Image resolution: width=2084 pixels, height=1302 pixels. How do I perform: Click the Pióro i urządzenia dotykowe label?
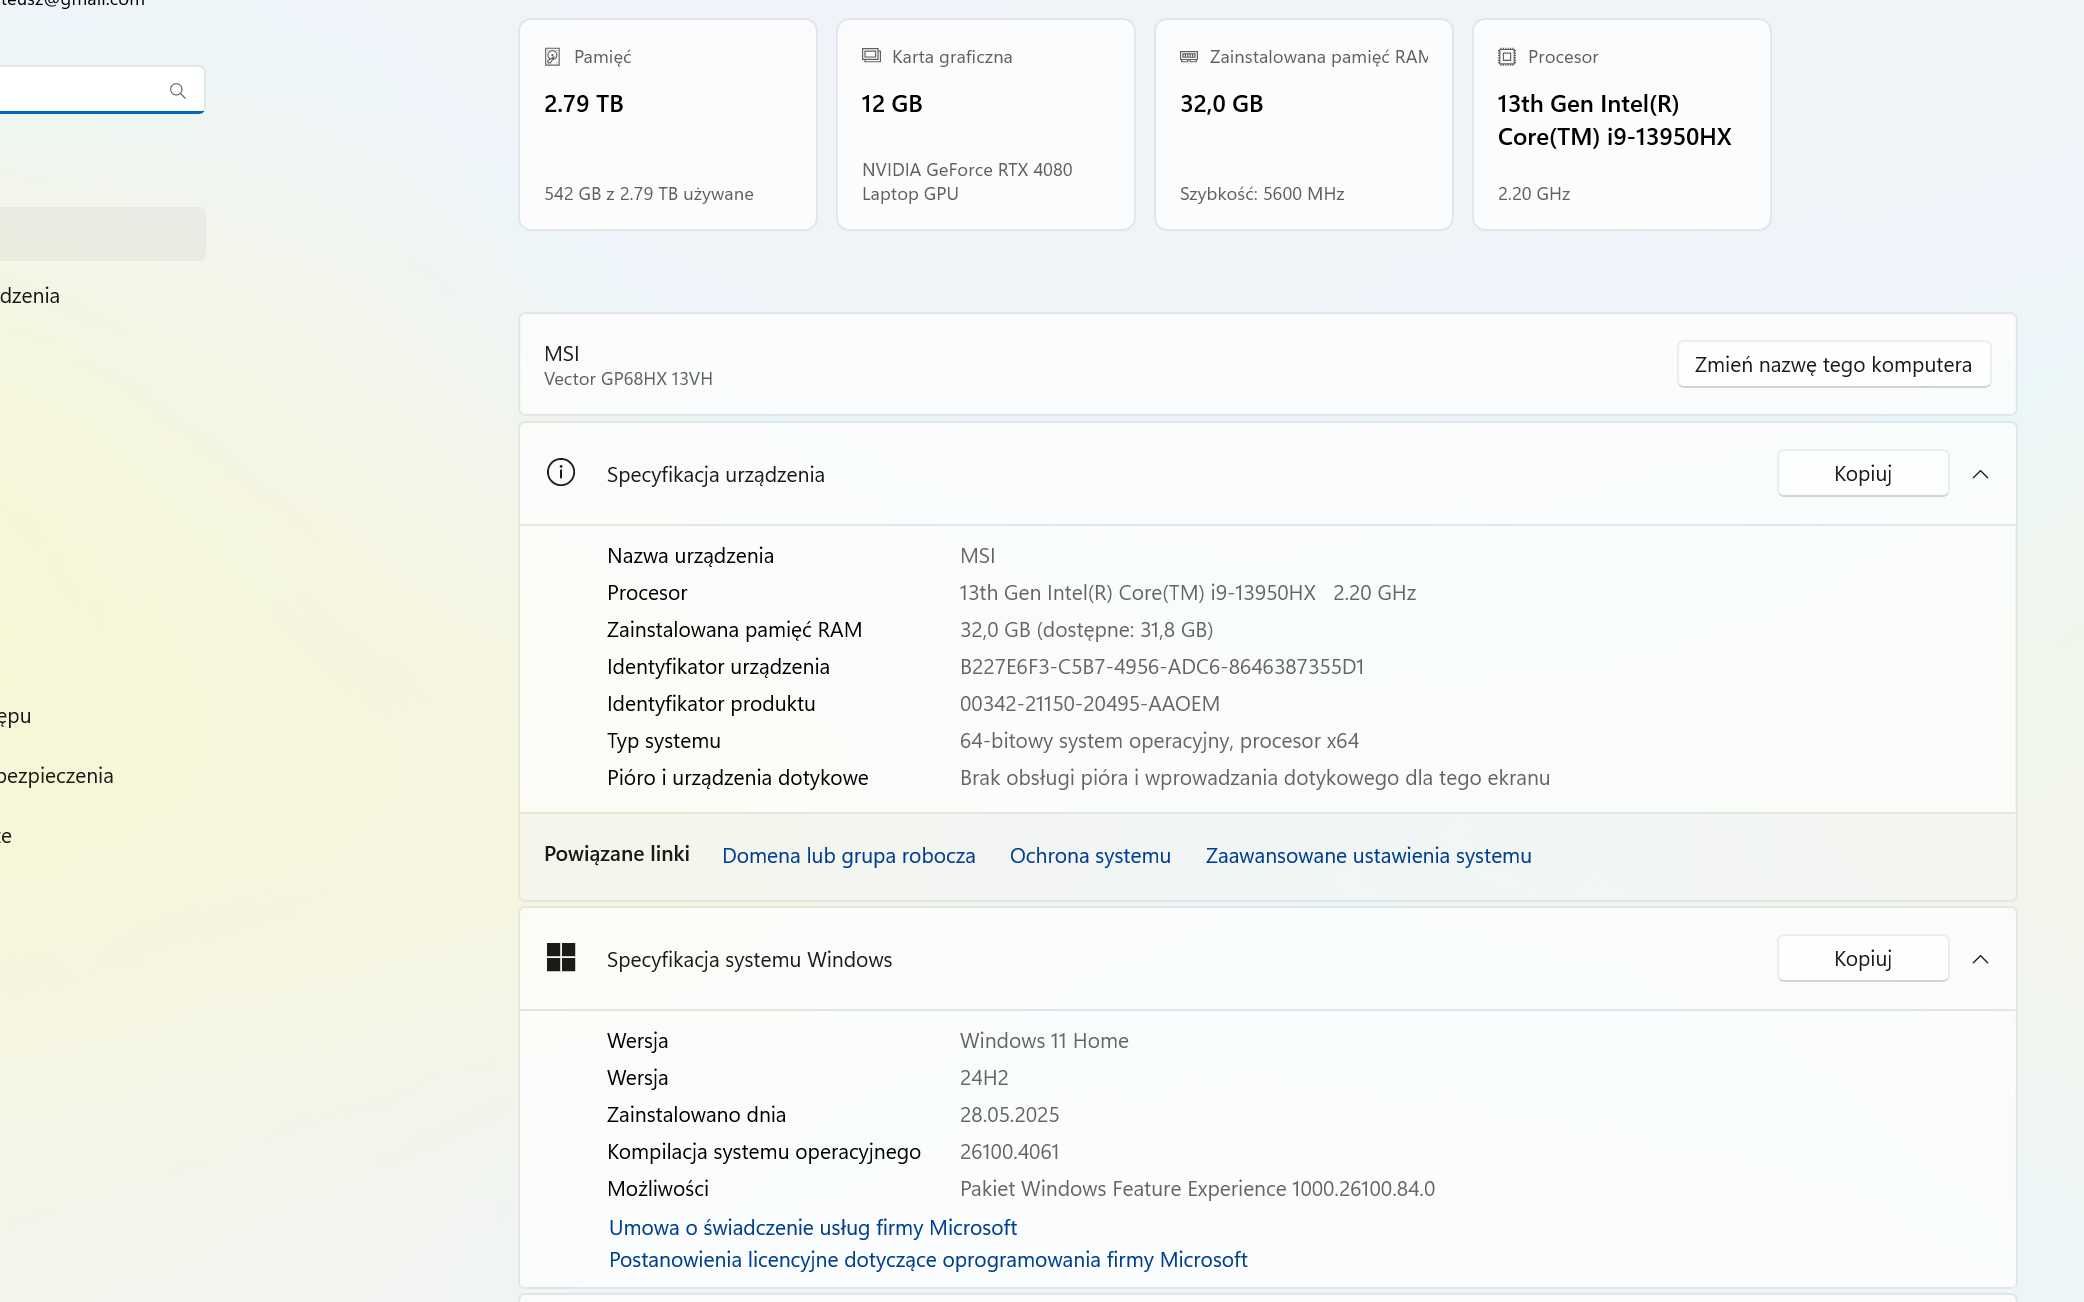click(738, 778)
